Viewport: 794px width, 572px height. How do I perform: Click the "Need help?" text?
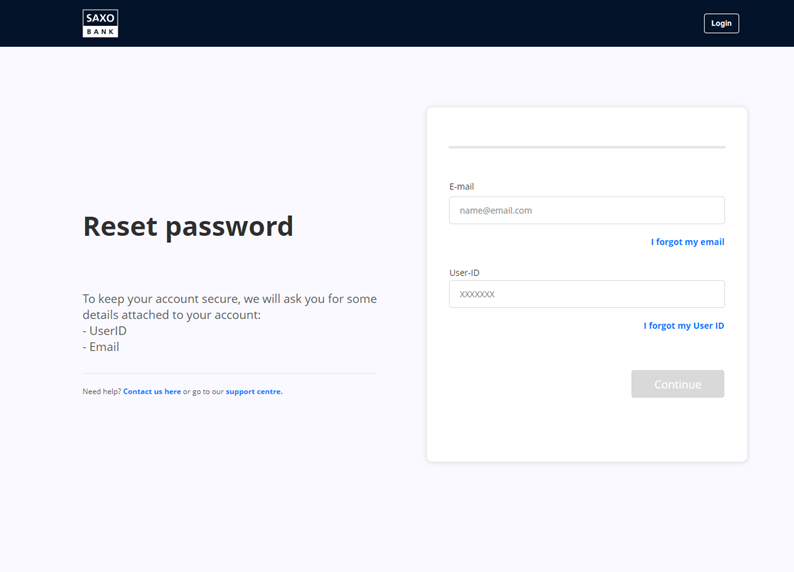[101, 392]
